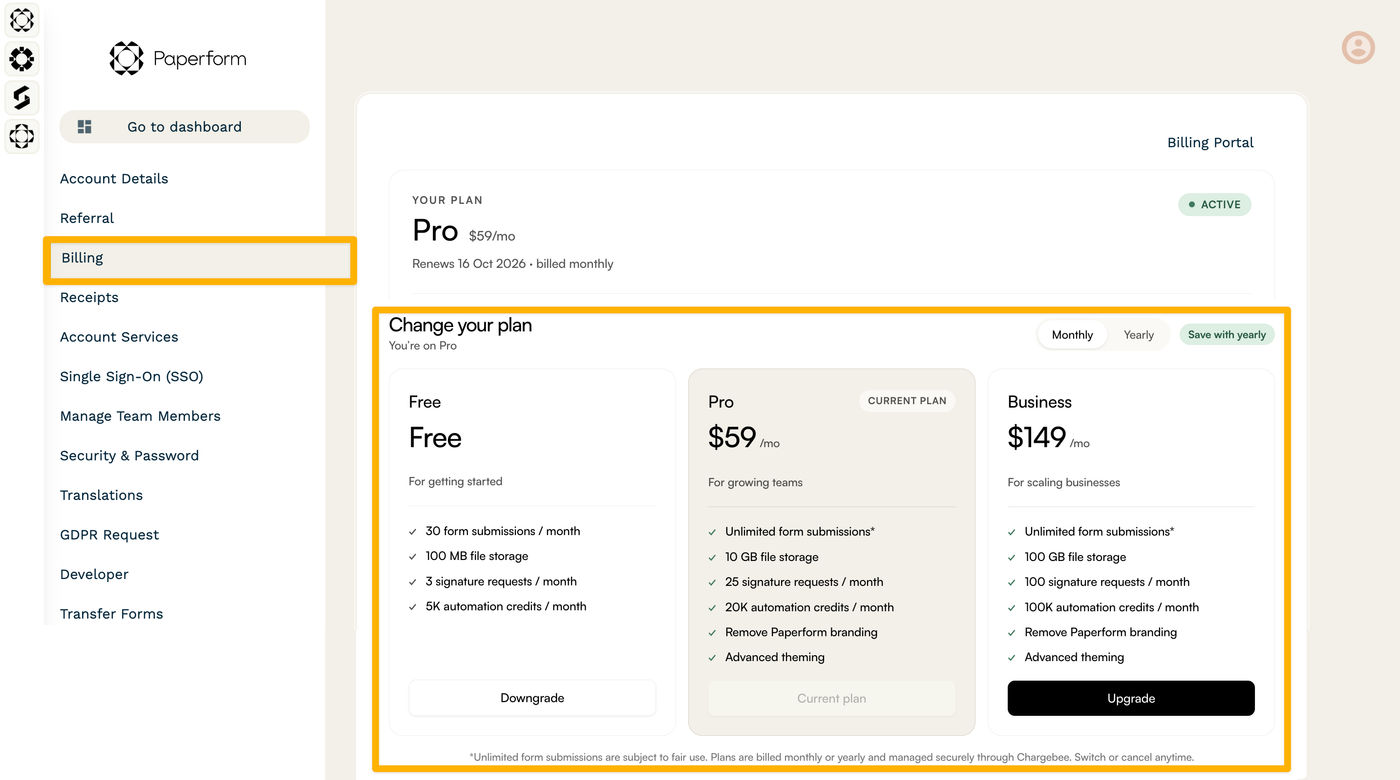
Task: Open the Billing Portal link
Action: (1210, 143)
